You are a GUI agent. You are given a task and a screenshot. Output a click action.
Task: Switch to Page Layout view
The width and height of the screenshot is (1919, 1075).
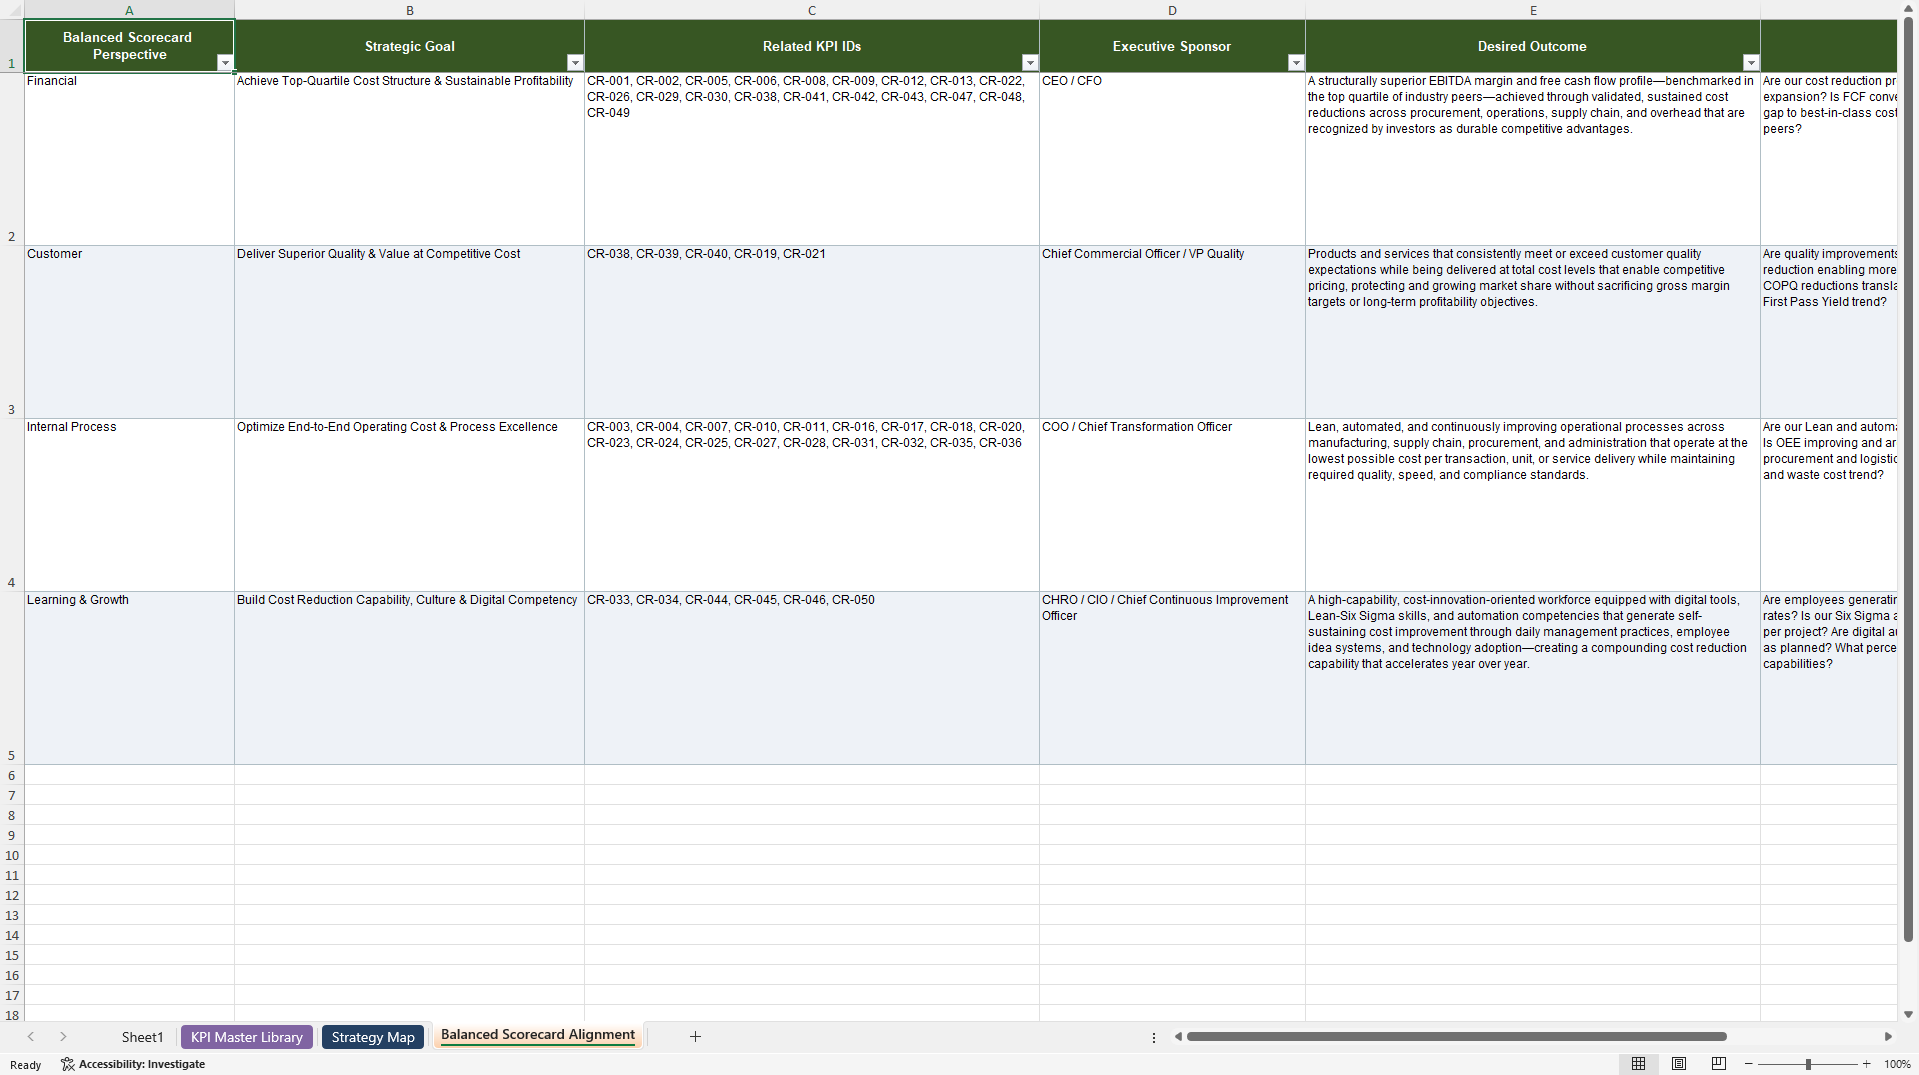[1679, 1064]
